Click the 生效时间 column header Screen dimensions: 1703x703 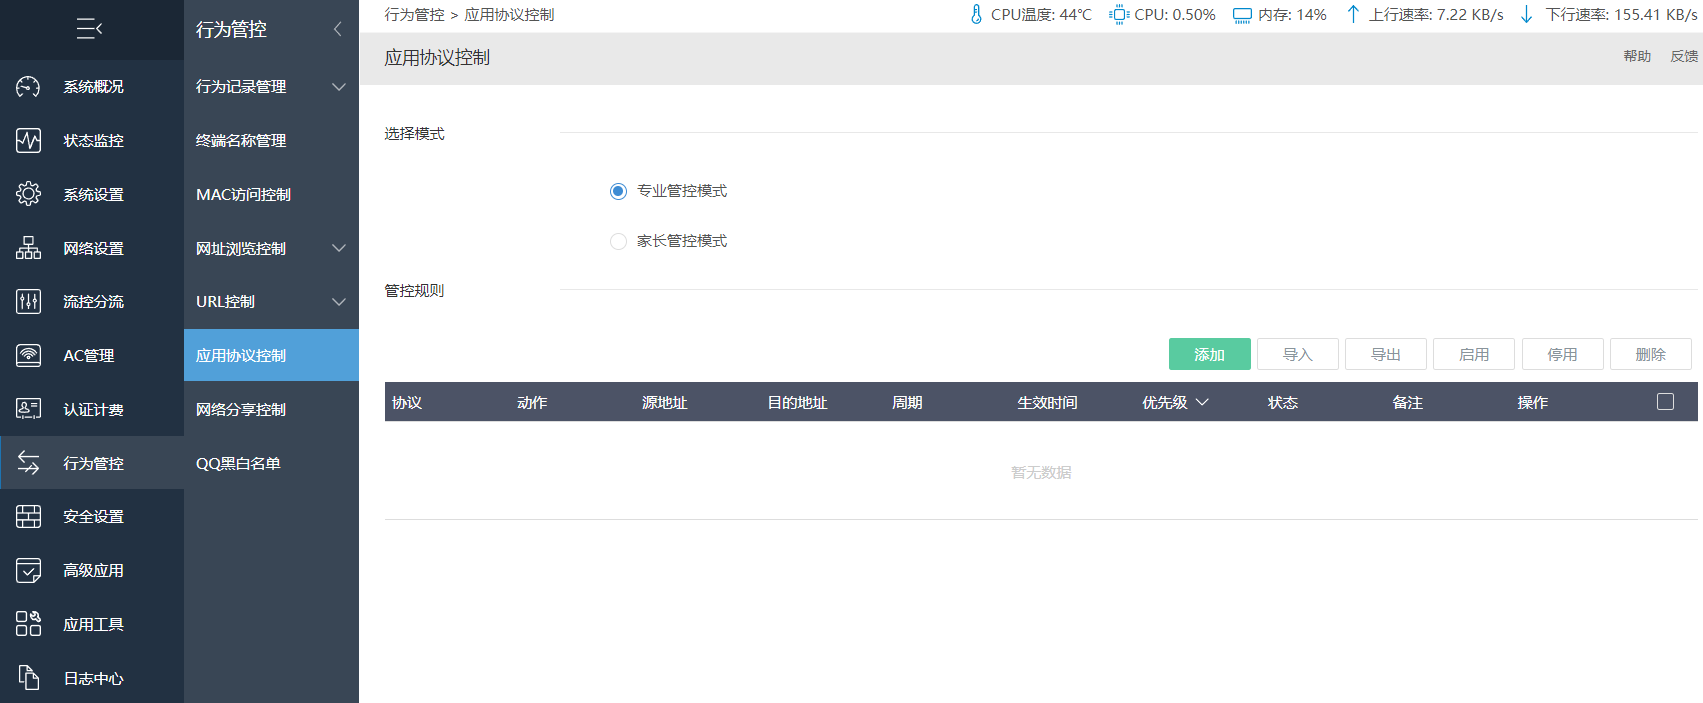pos(1047,402)
